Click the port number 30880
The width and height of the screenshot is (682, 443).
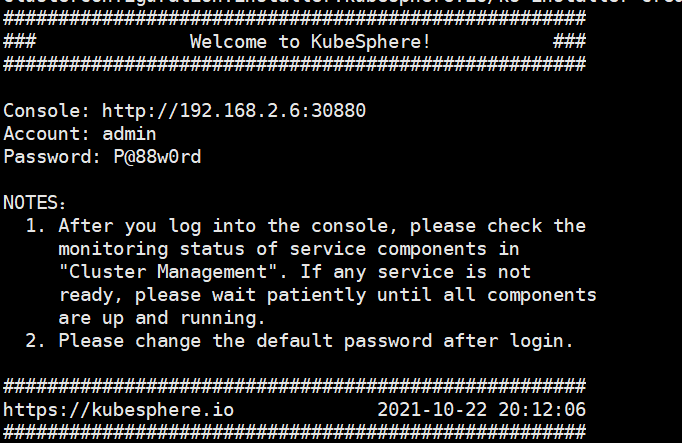[338, 111]
